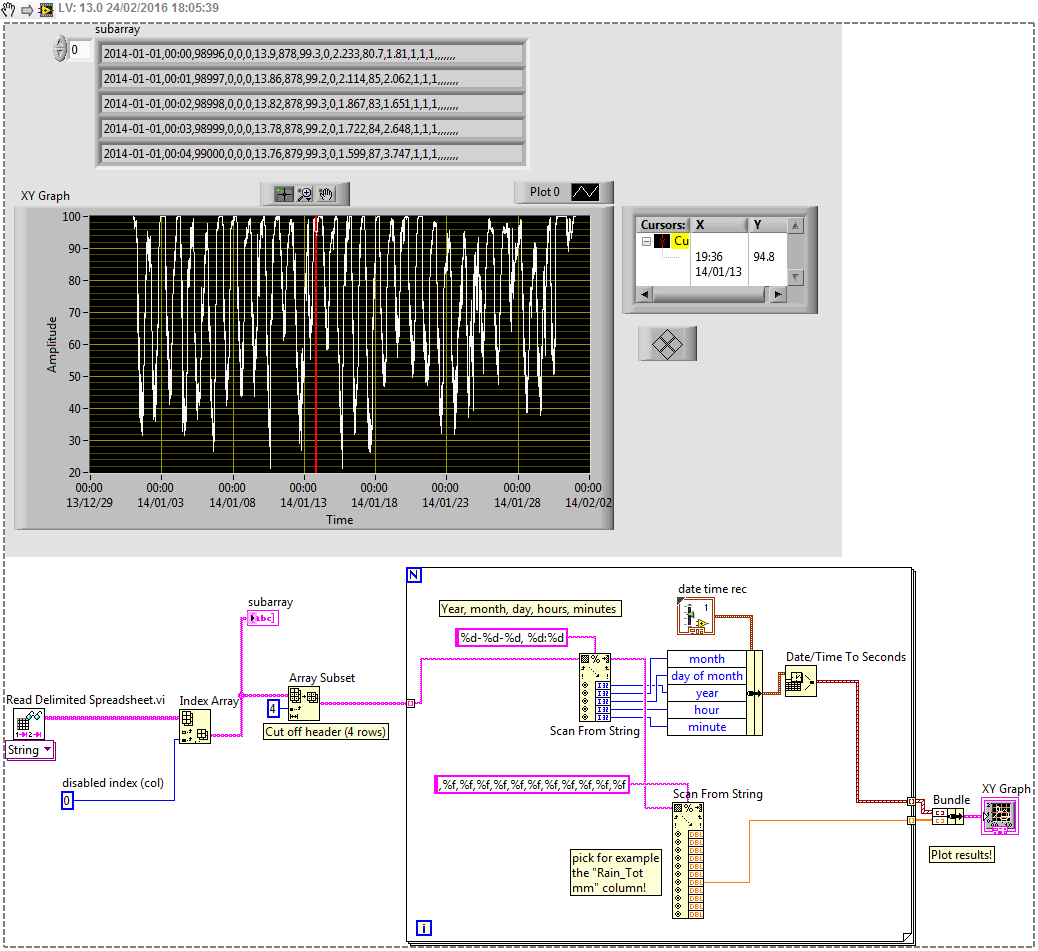The height and width of the screenshot is (951, 1038).
Task: Click the subarray index stepper arrows
Action: click(60, 49)
